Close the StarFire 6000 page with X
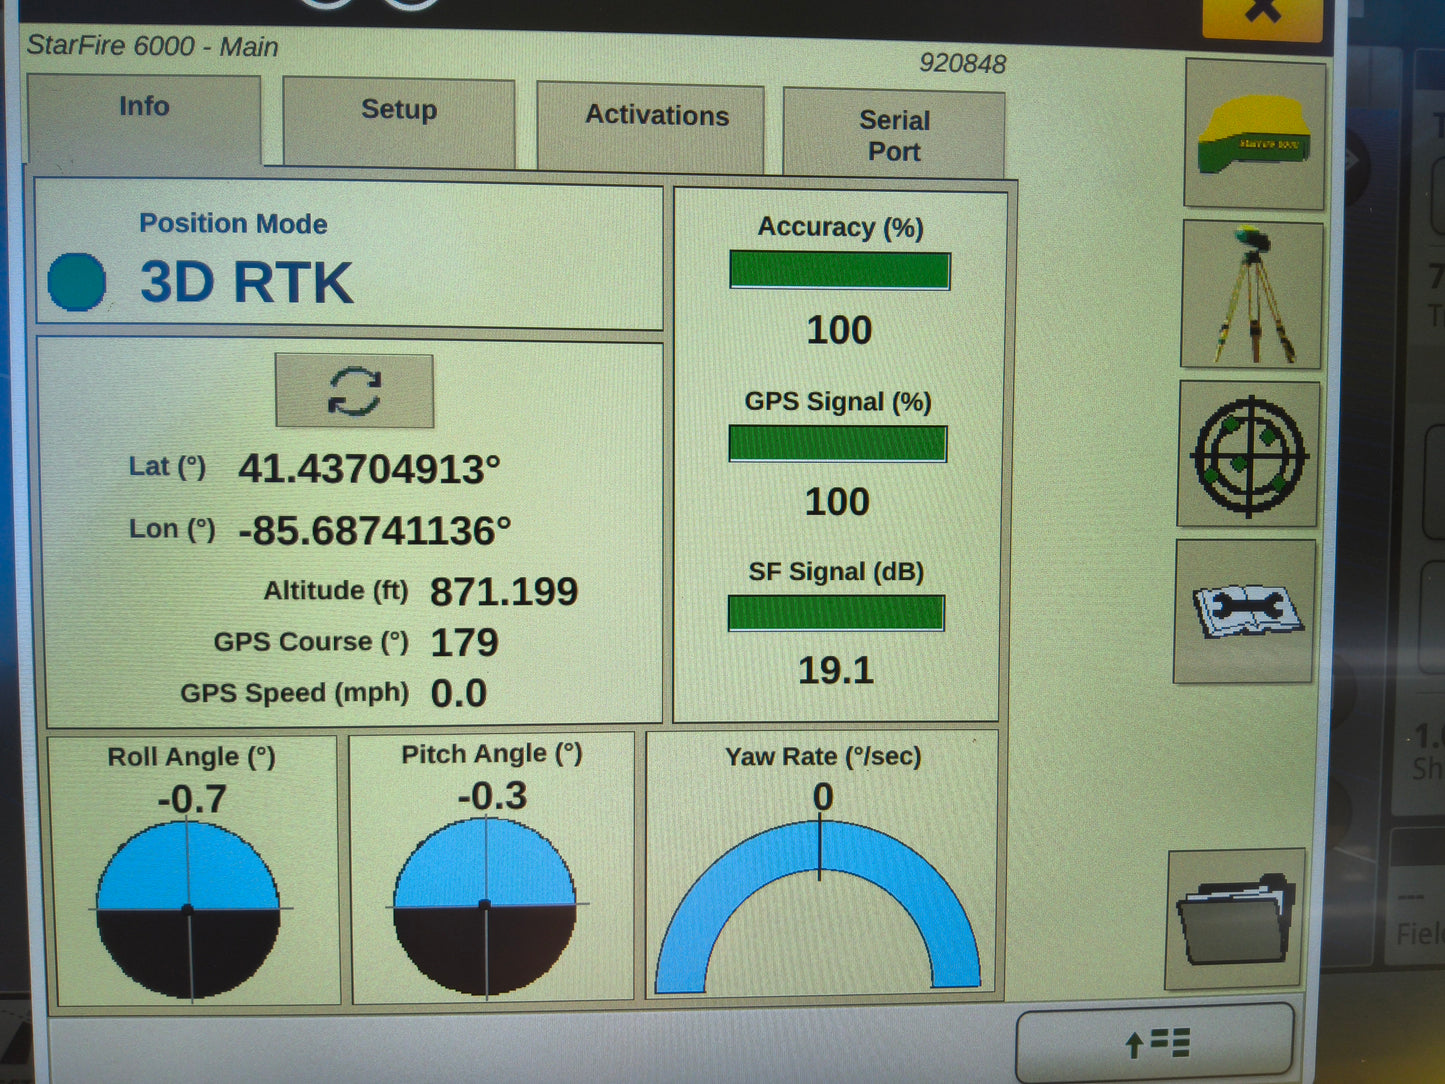The height and width of the screenshot is (1084, 1445). [x=1263, y=14]
